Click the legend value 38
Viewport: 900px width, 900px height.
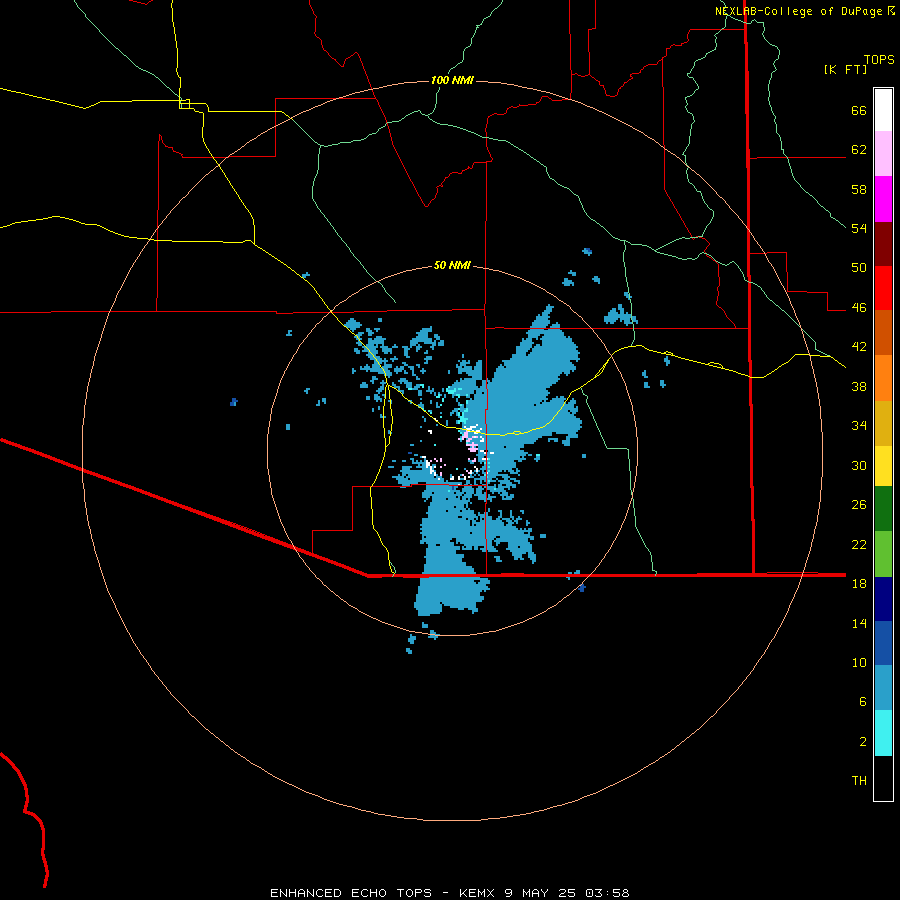pyautogui.click(x=859, y=386)
